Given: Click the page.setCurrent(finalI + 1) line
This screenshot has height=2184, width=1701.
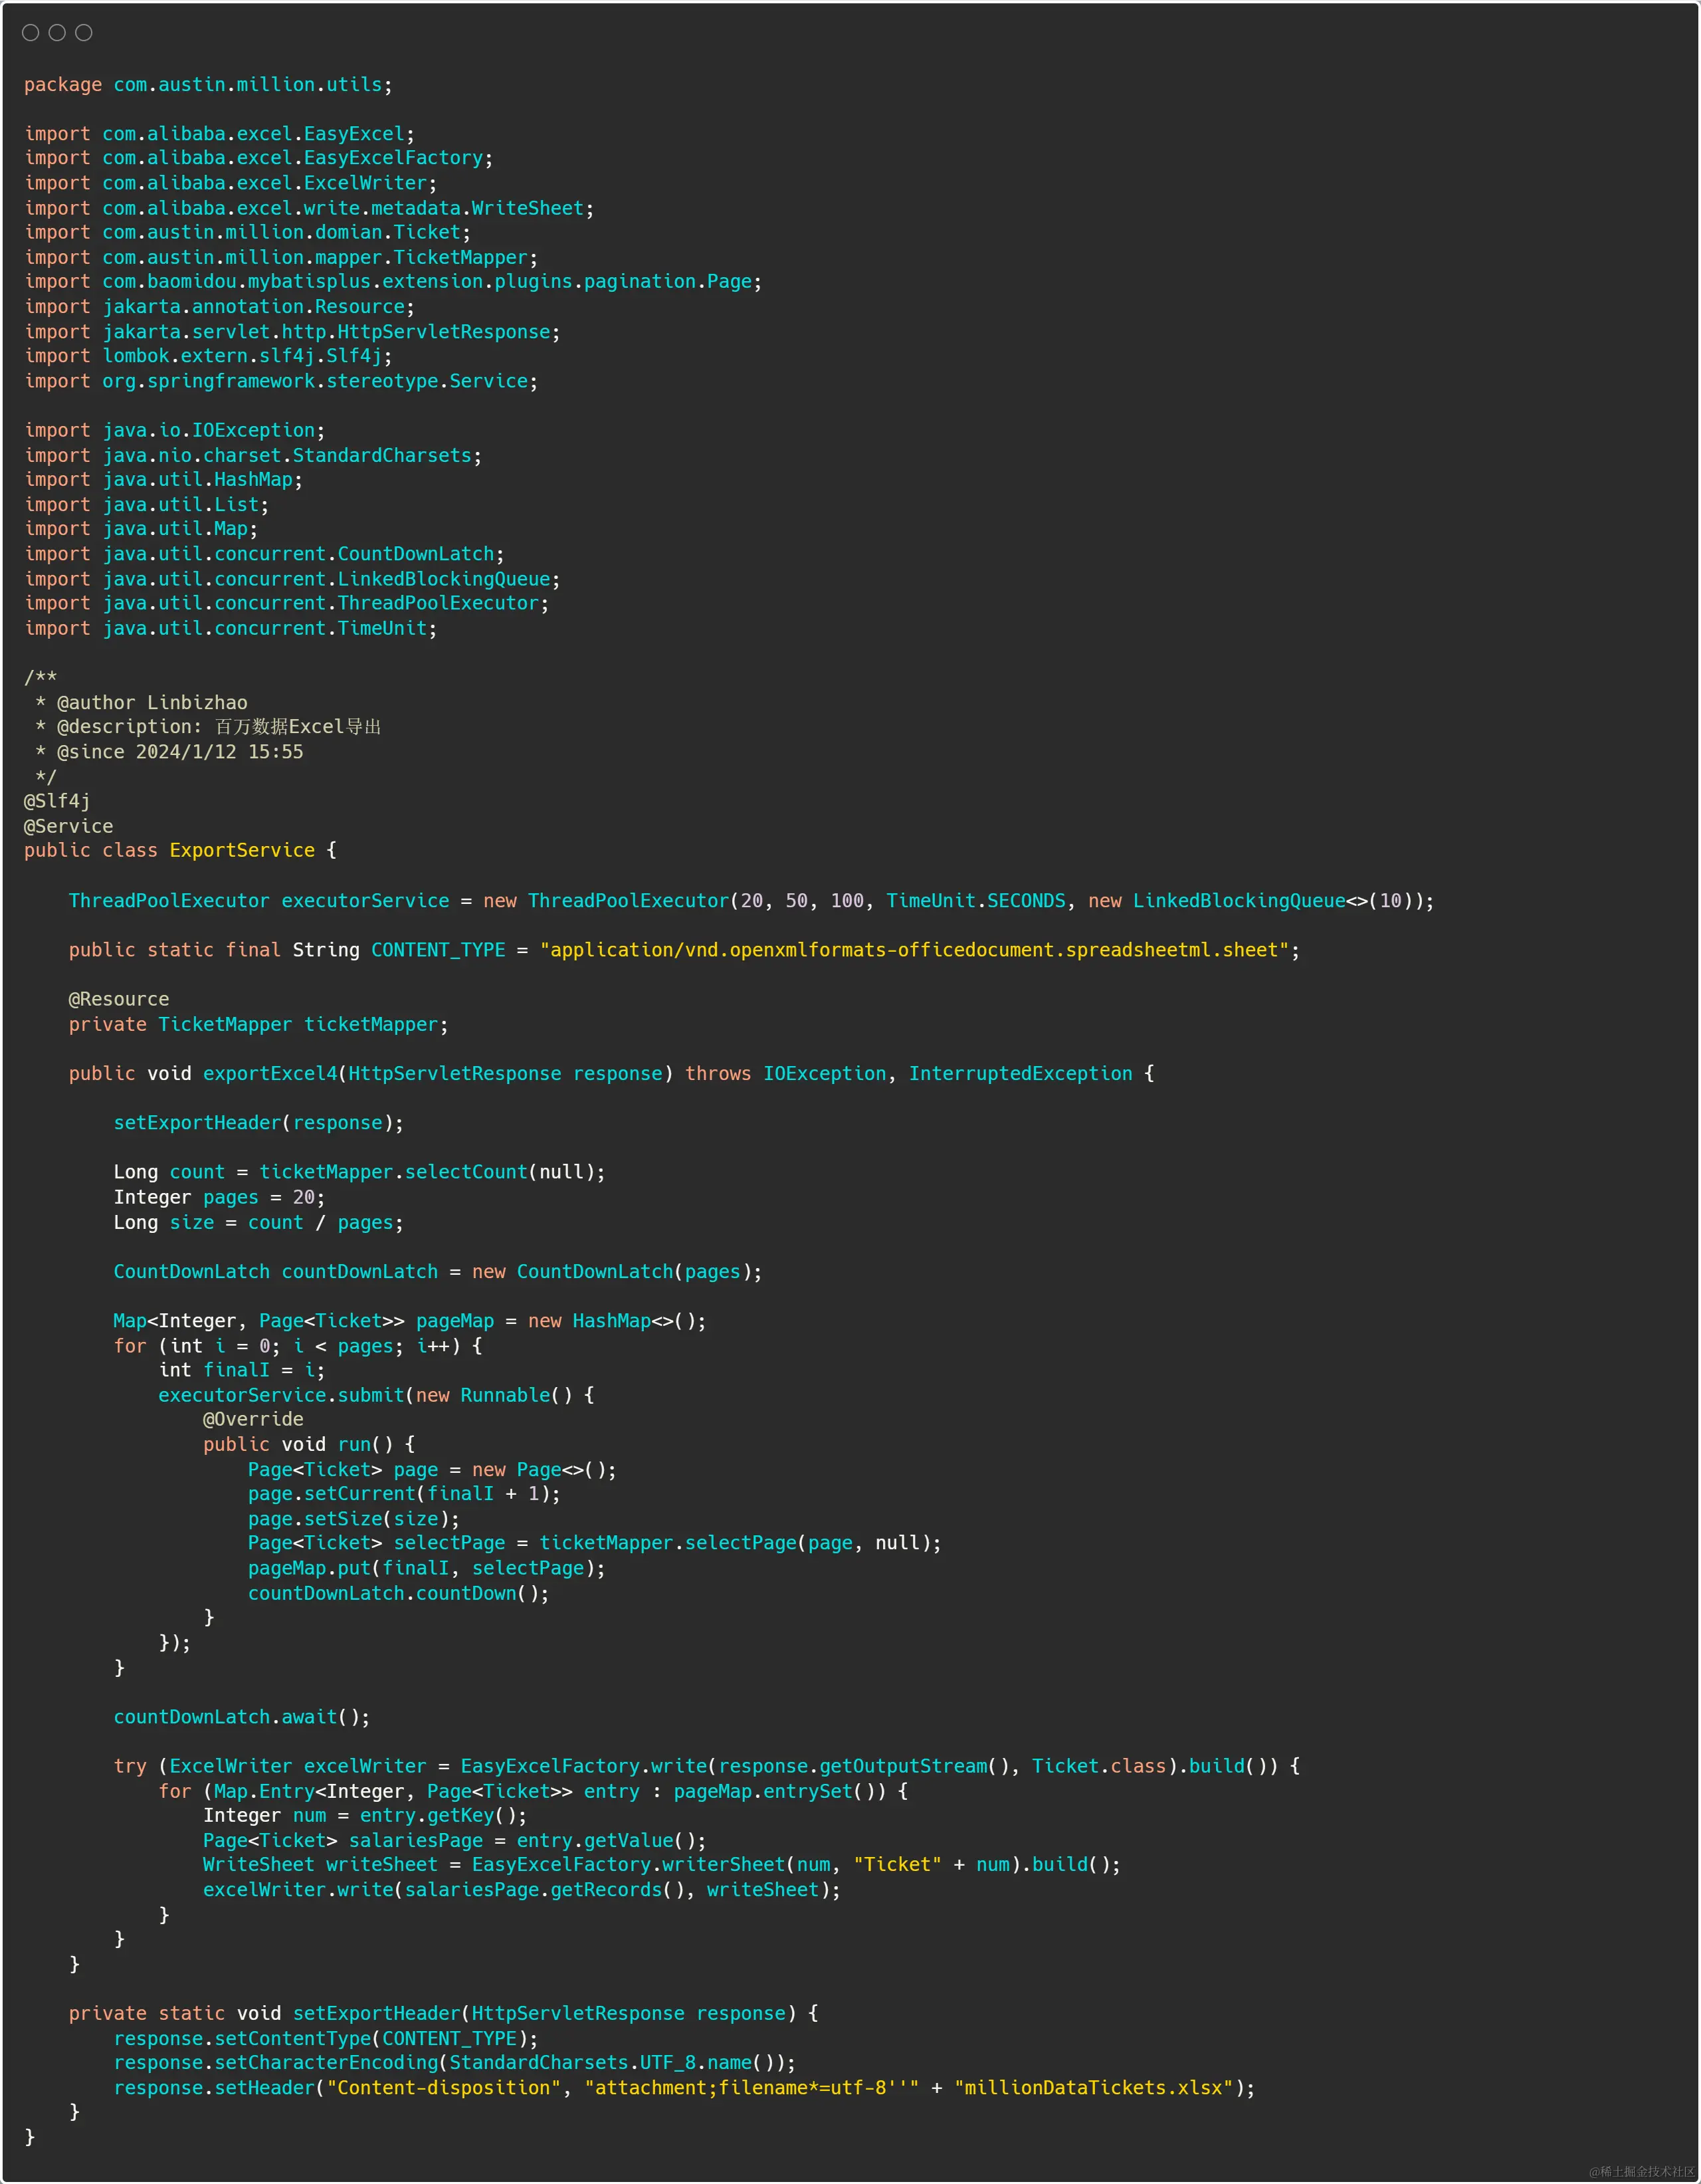Looking at the screenshot, I should point(403,1494).
